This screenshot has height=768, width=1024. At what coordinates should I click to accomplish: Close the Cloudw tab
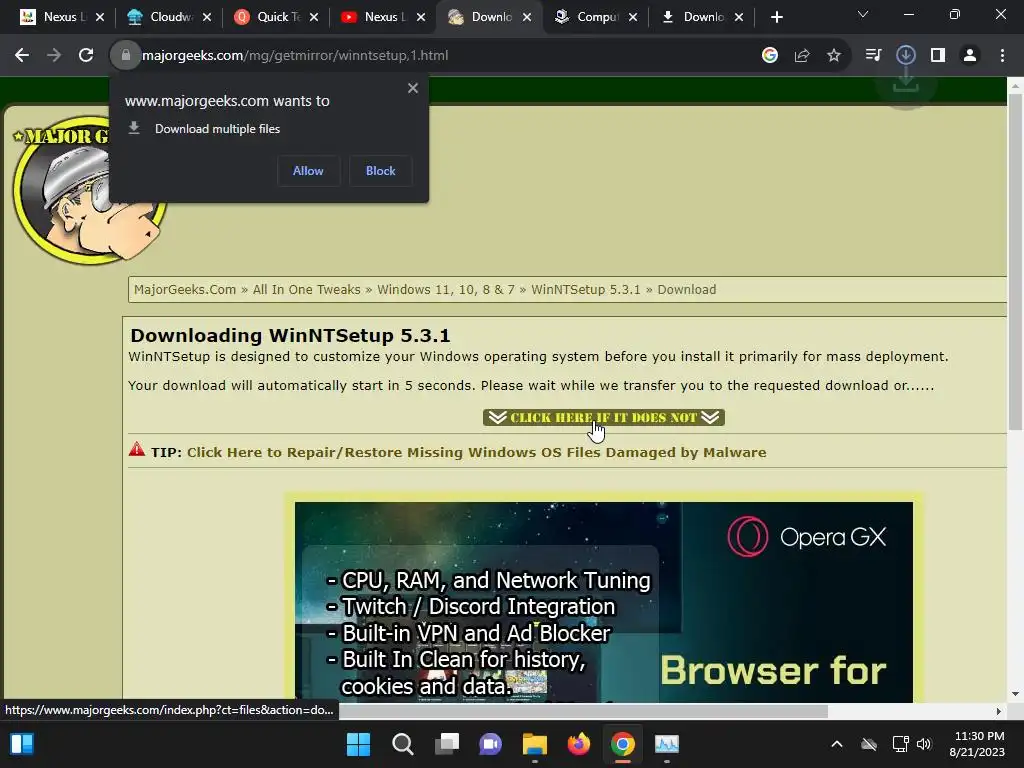(x=207, y=18)
